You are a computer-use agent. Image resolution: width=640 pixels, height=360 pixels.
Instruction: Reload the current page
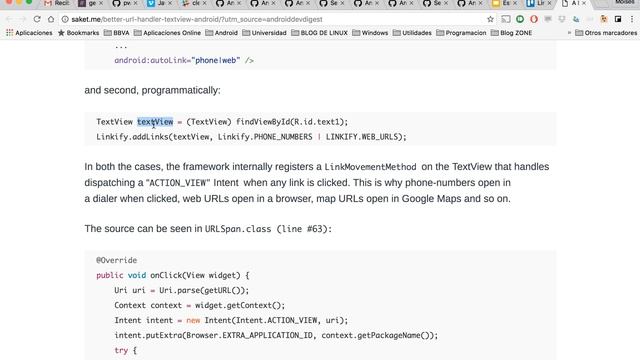pos(37,19)
